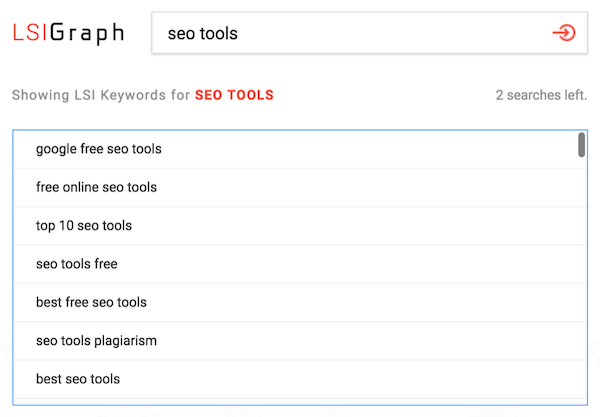600x417 pixels.
Task: Click the red arrow search submit icon
Action: click(564, 33)
